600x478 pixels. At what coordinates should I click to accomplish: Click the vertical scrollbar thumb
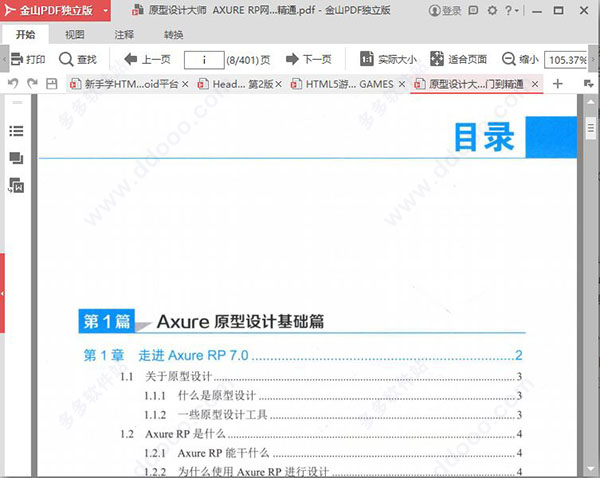591,129
